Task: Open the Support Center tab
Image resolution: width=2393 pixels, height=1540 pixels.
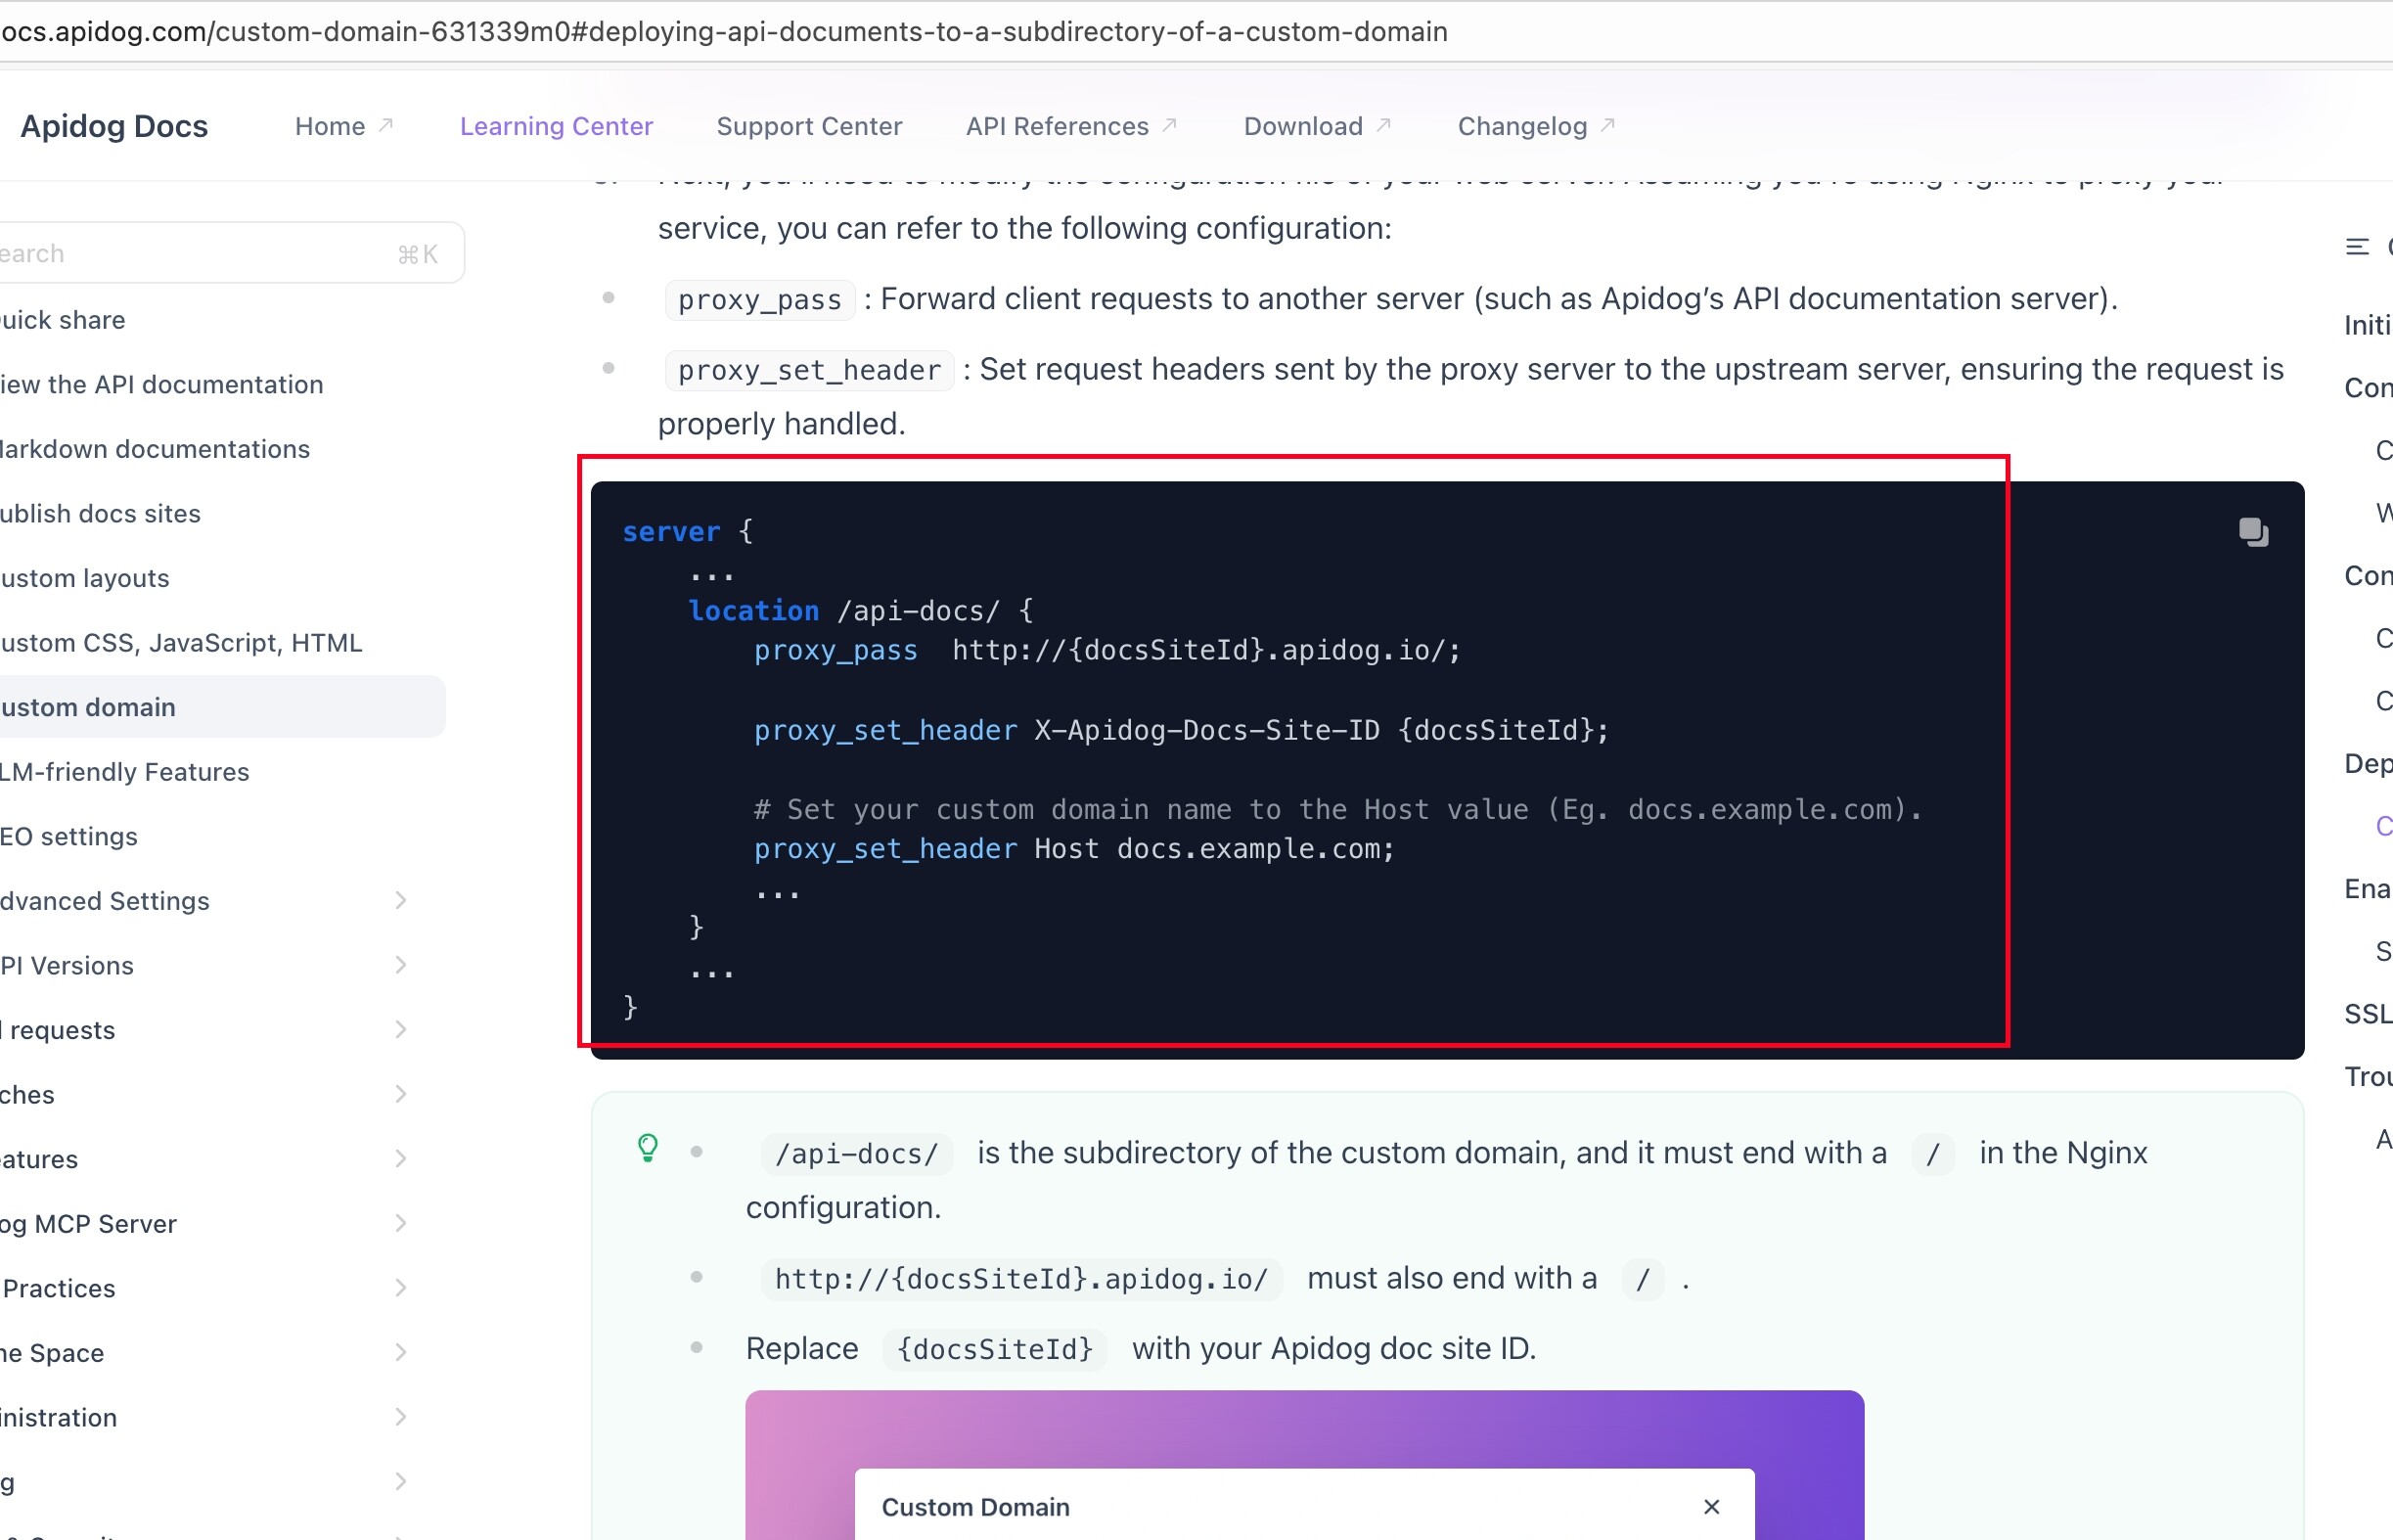Action: pyautogui.click(x=808, y=126)
